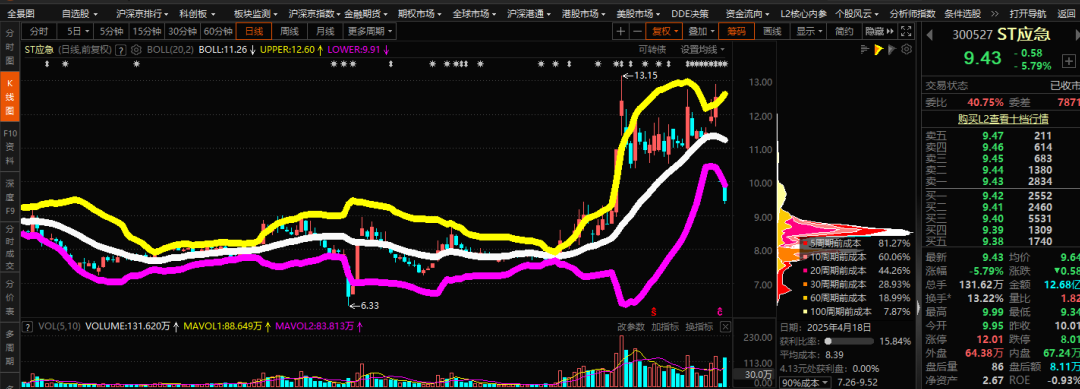Close the VOL sub-chart with the X icon
Screen dimensions: 1080x389
(x=725, y=327)
